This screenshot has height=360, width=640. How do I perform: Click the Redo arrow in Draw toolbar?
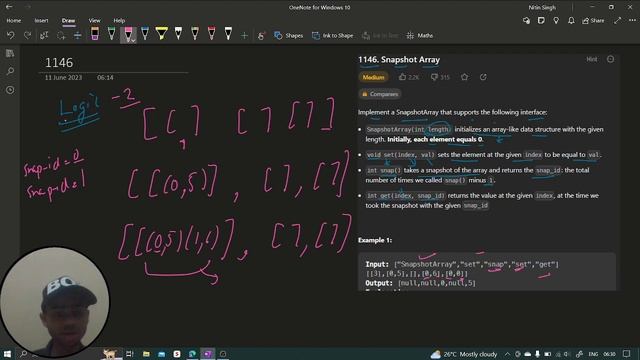tap(27, 36)
